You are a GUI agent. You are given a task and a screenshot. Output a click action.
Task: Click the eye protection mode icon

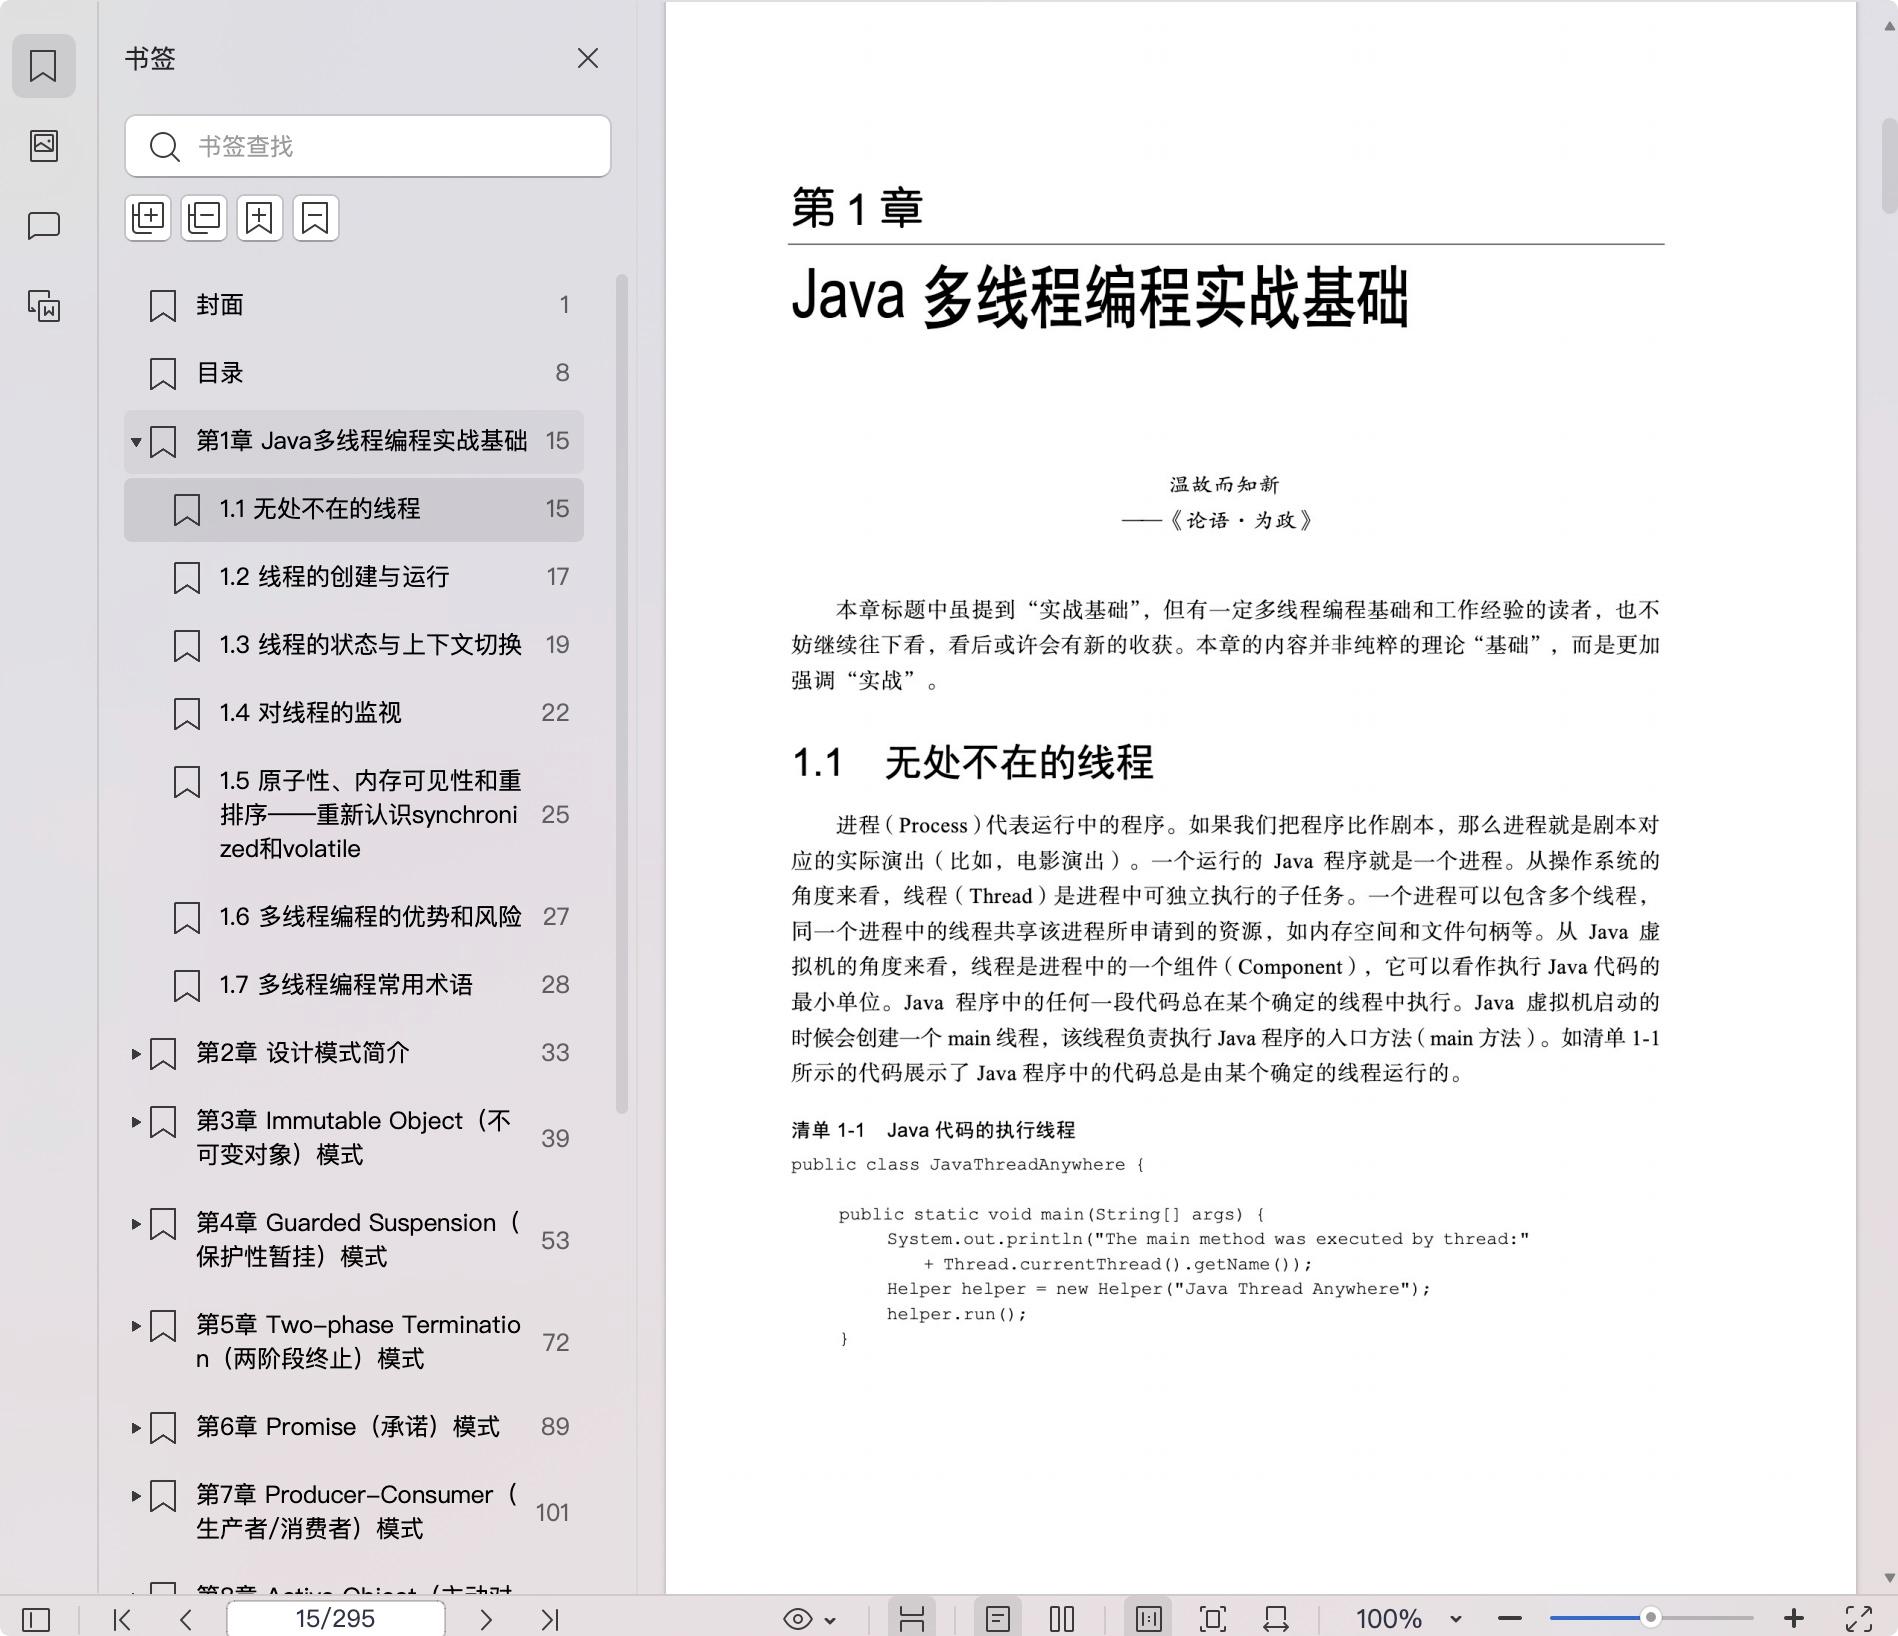(798, 1619)
